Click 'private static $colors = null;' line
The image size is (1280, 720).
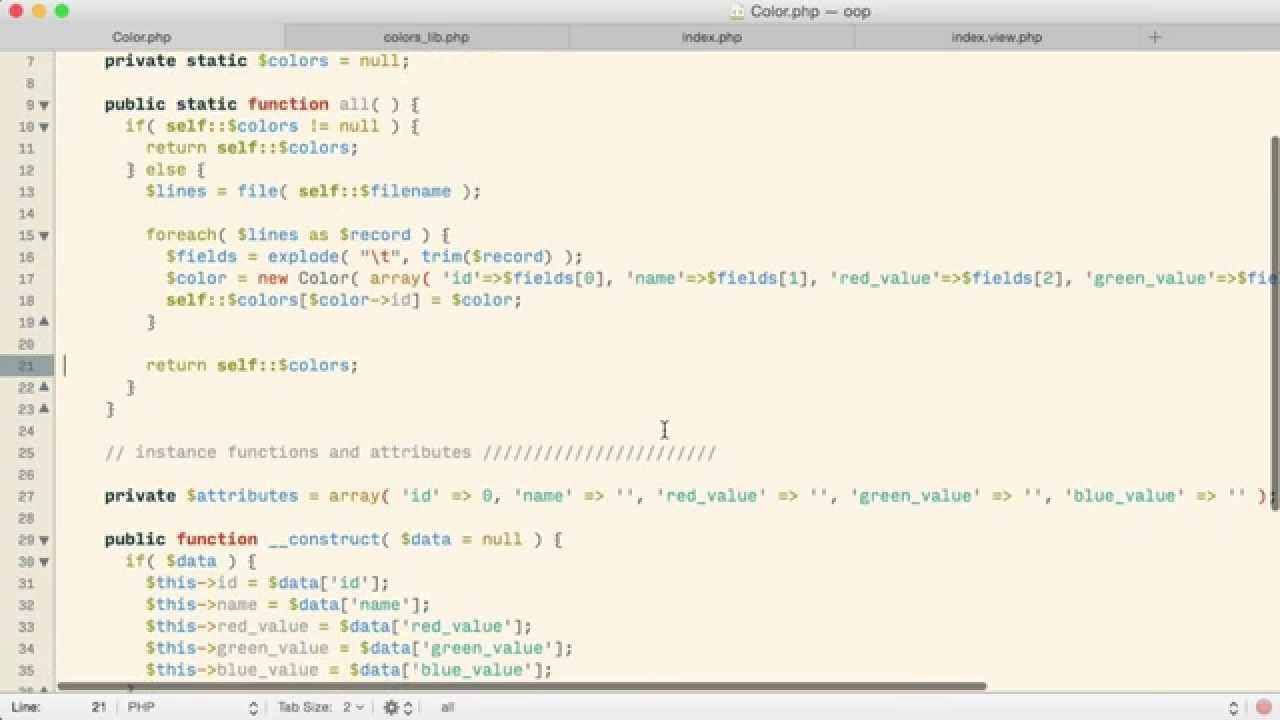click(x=257, y=61)
